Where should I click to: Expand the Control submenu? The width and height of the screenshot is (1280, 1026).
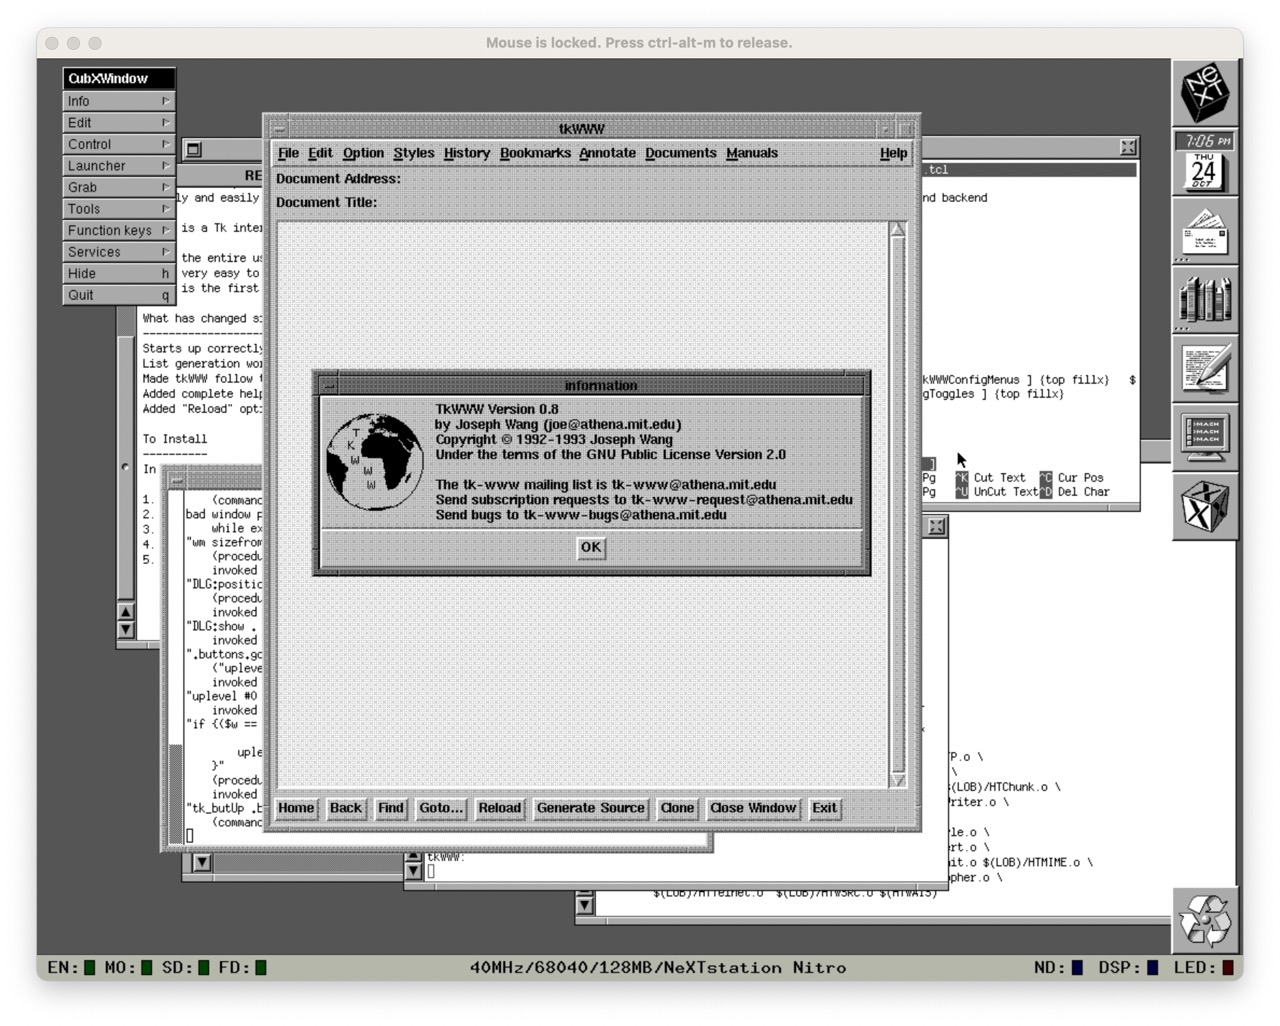[x=119, y=144]
